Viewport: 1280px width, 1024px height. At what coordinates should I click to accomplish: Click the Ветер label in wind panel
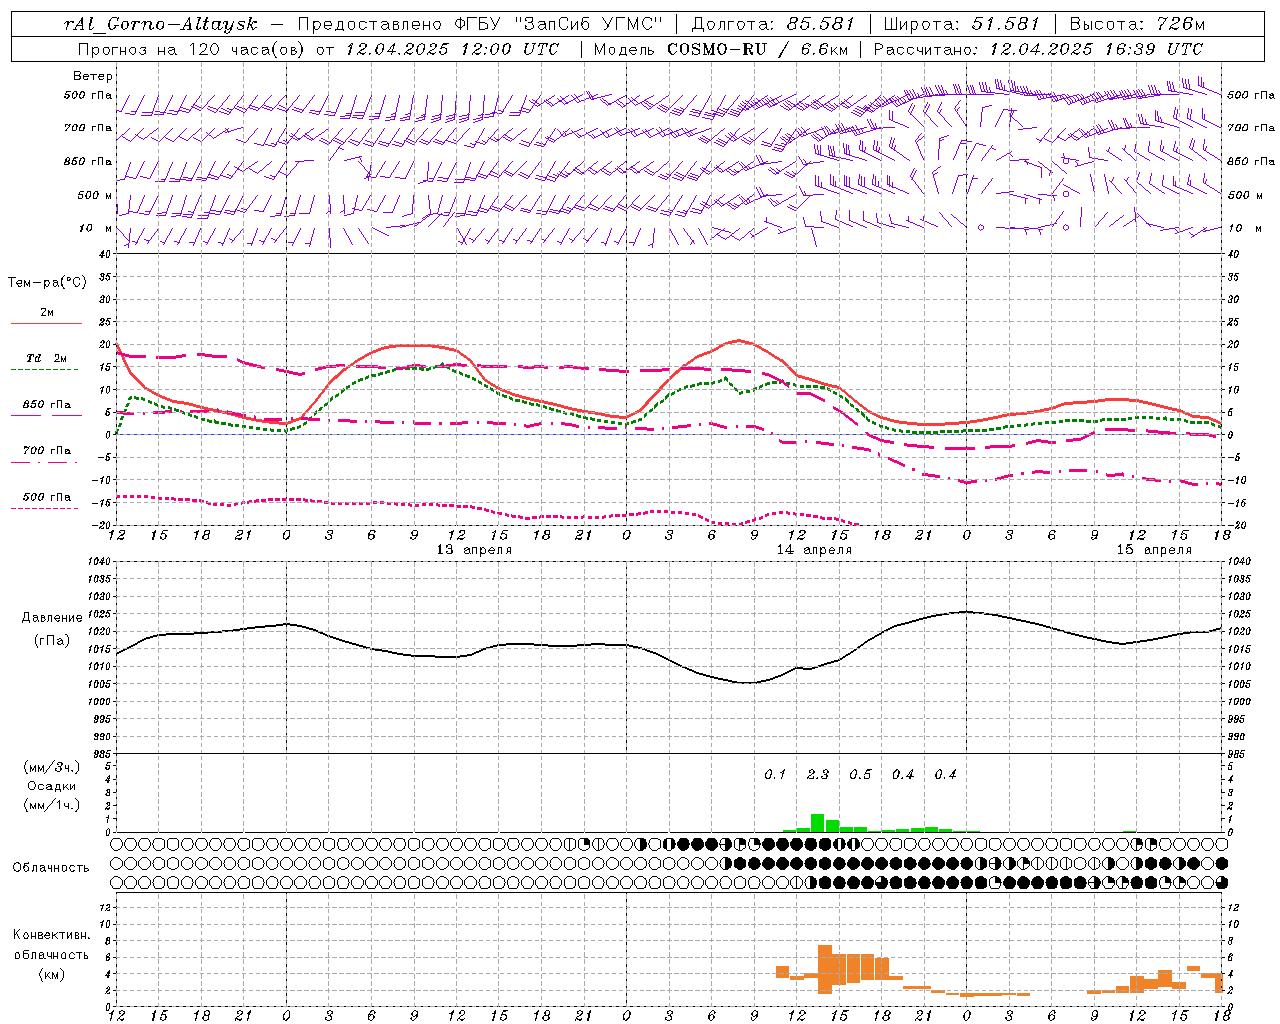click(x=93, y=76)
